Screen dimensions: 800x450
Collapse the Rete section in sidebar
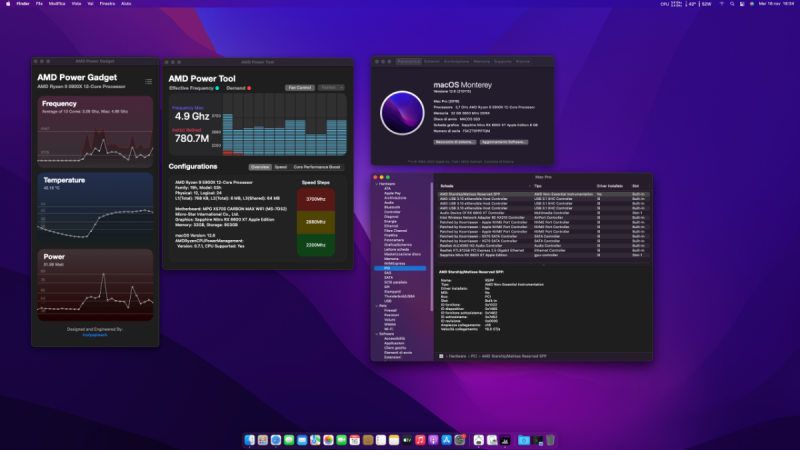[x=375, y=305]
